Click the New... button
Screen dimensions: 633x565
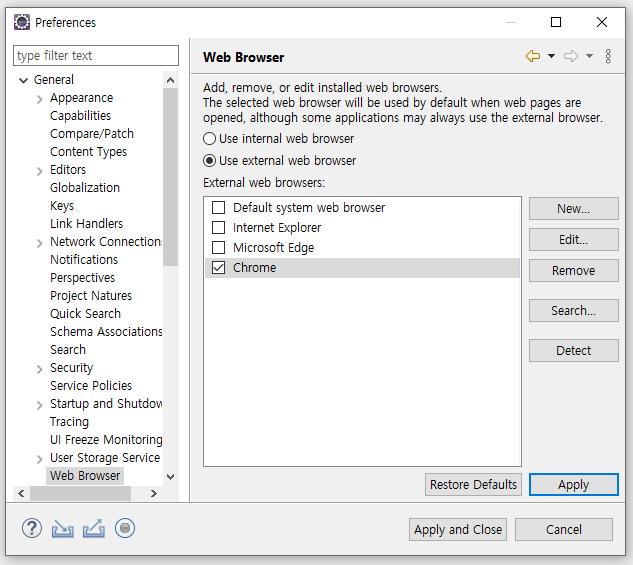(574, 209)
